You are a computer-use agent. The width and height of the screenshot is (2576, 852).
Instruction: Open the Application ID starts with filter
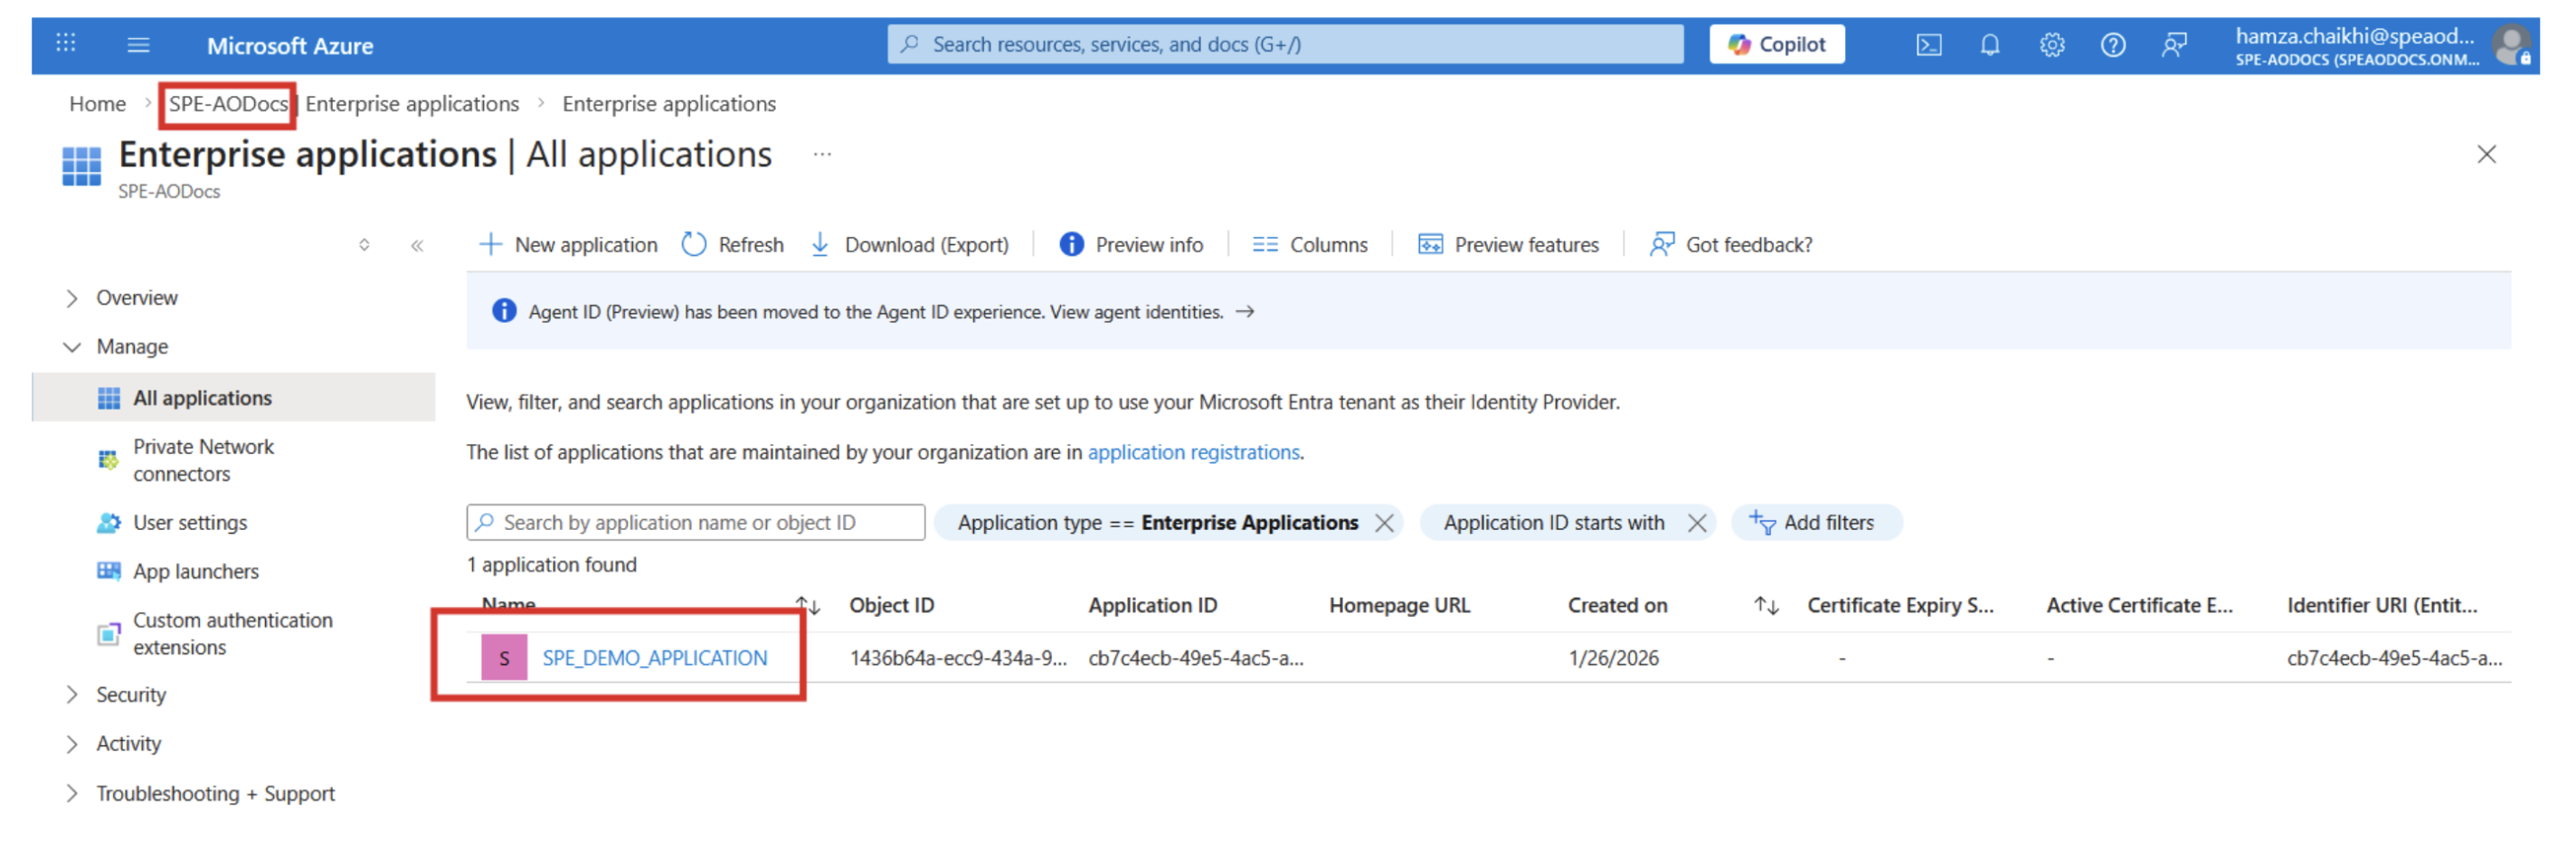pos(1553,523)
